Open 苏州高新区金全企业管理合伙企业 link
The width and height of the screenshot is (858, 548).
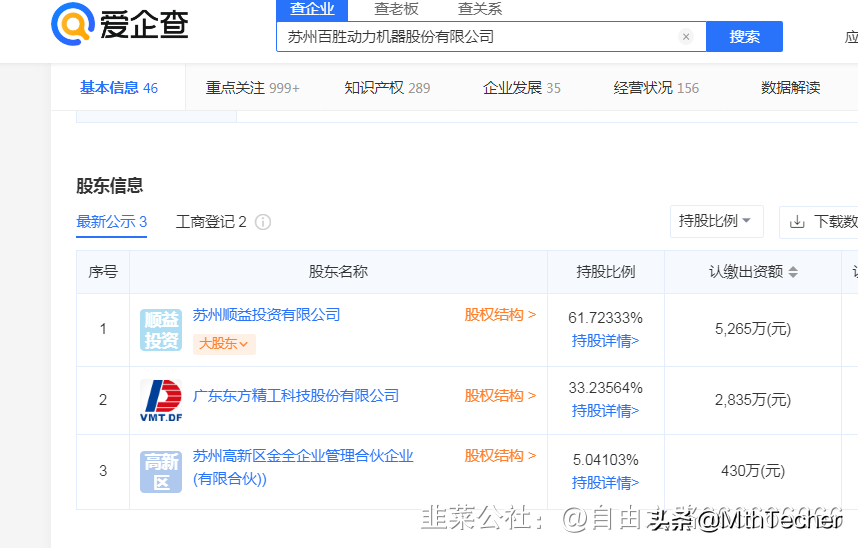pyautogui.click(x=303, y=467)
